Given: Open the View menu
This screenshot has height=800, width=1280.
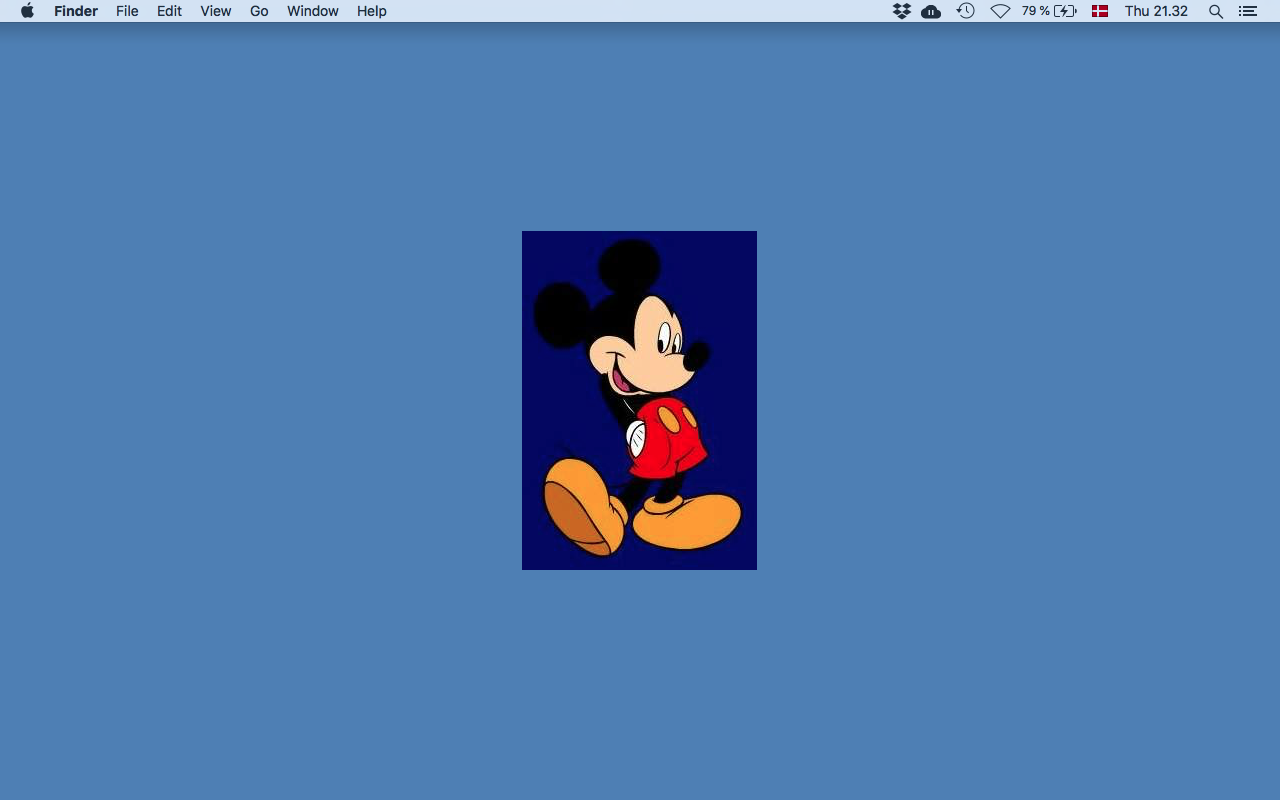Looking at the screenshot, I should (x=215, y=11).
